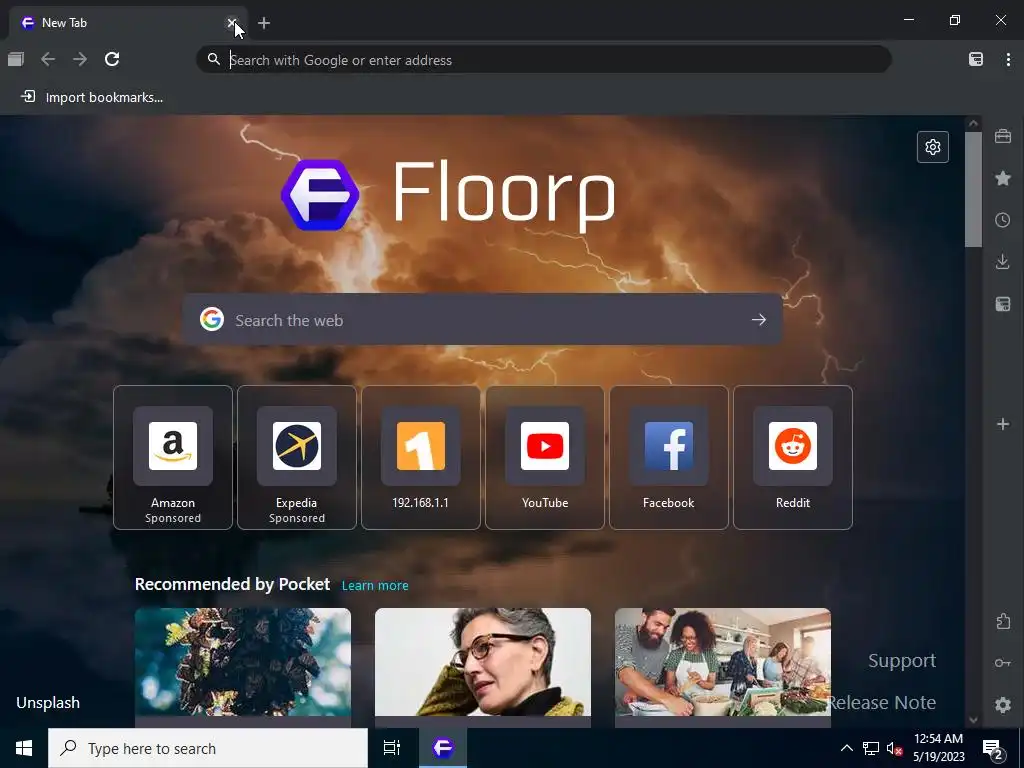Open the Reddit shortcut tile
The width and height of the screenshot is (1024, 768).
(x=793, y=457)
